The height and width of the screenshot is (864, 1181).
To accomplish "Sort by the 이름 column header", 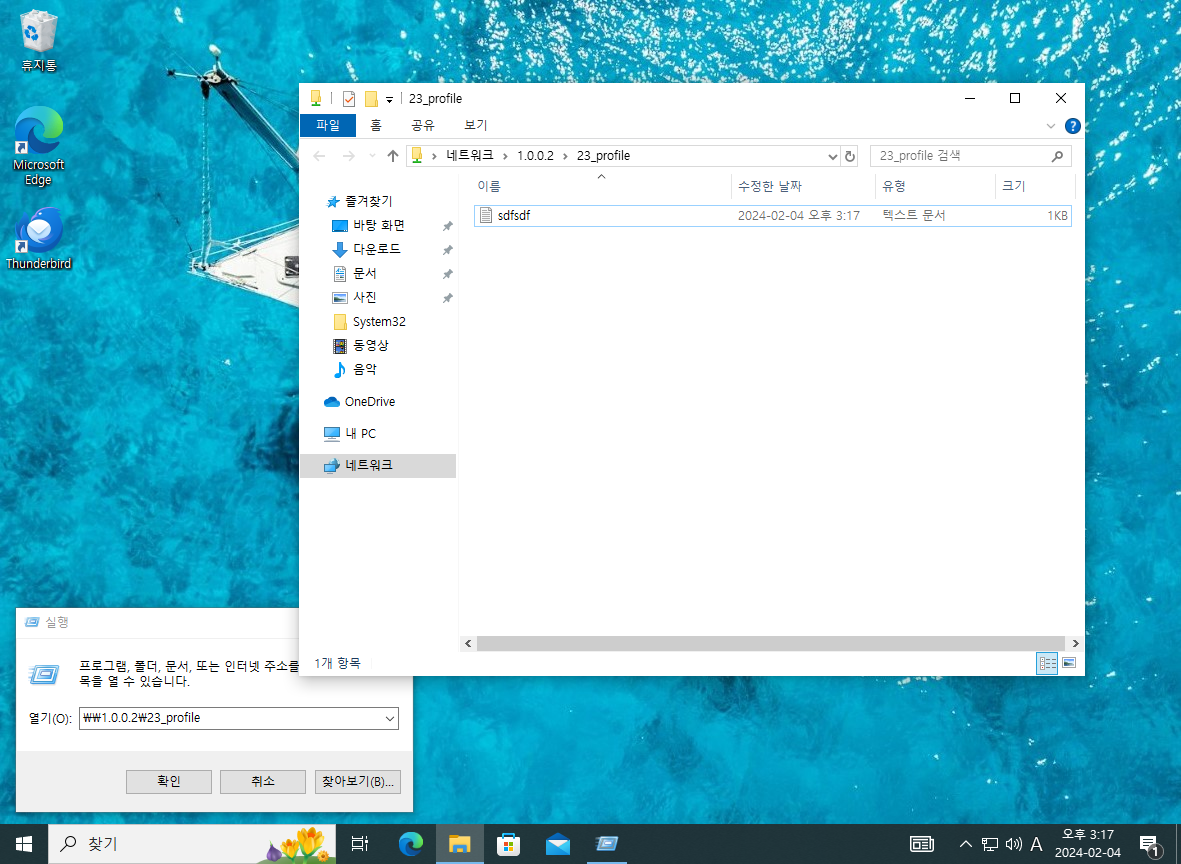I will tap(601, 186).
